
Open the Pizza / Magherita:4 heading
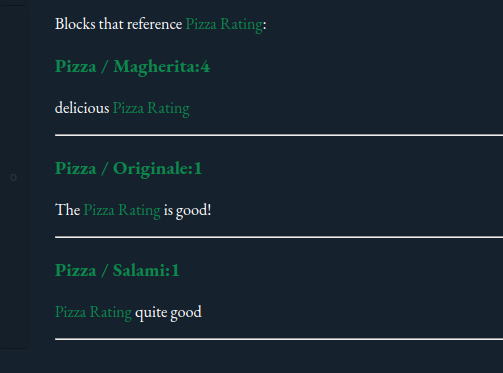132,66
